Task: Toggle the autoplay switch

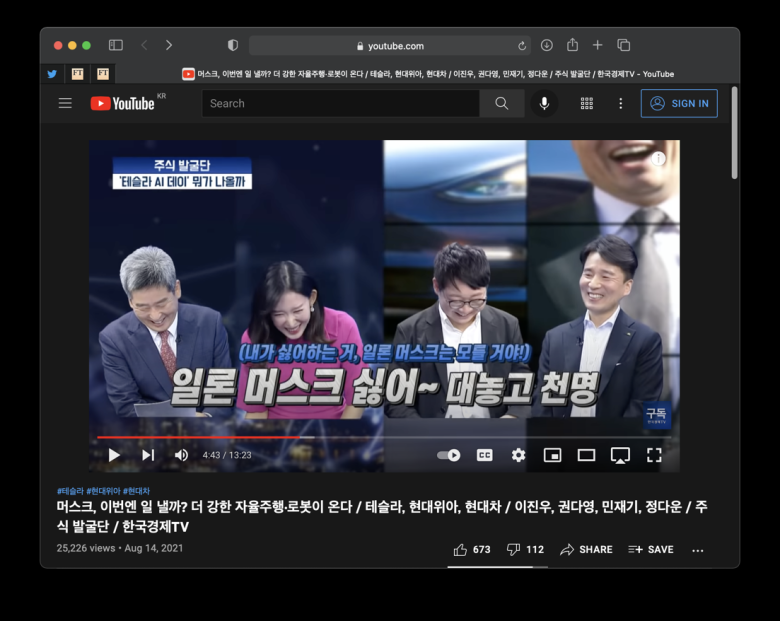Action: 449,455
